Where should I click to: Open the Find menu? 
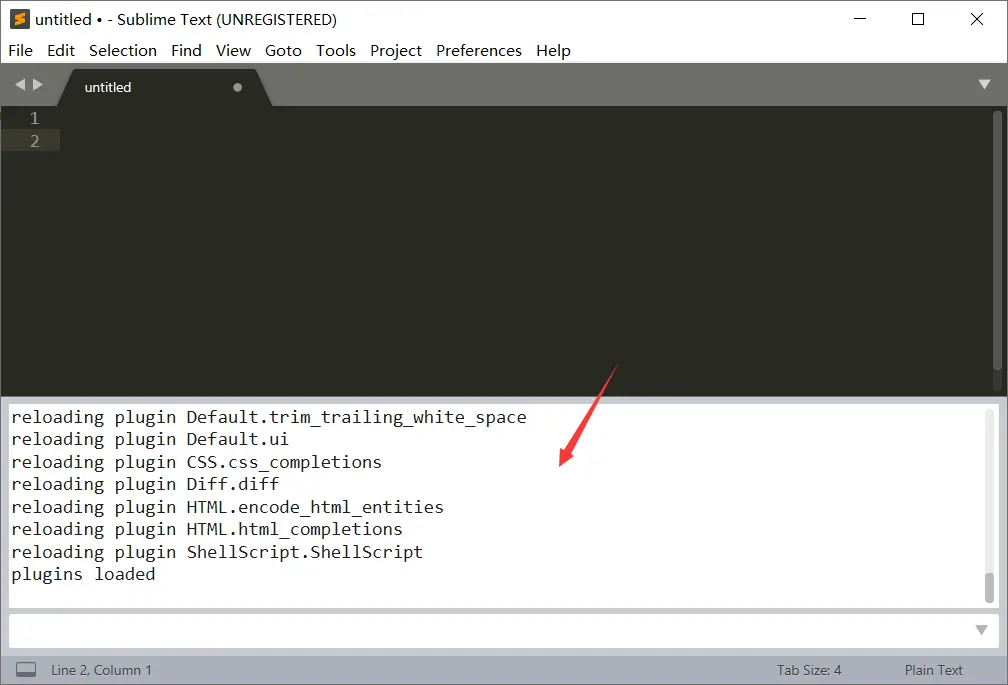pyautogui.click(x=186, y=50)
